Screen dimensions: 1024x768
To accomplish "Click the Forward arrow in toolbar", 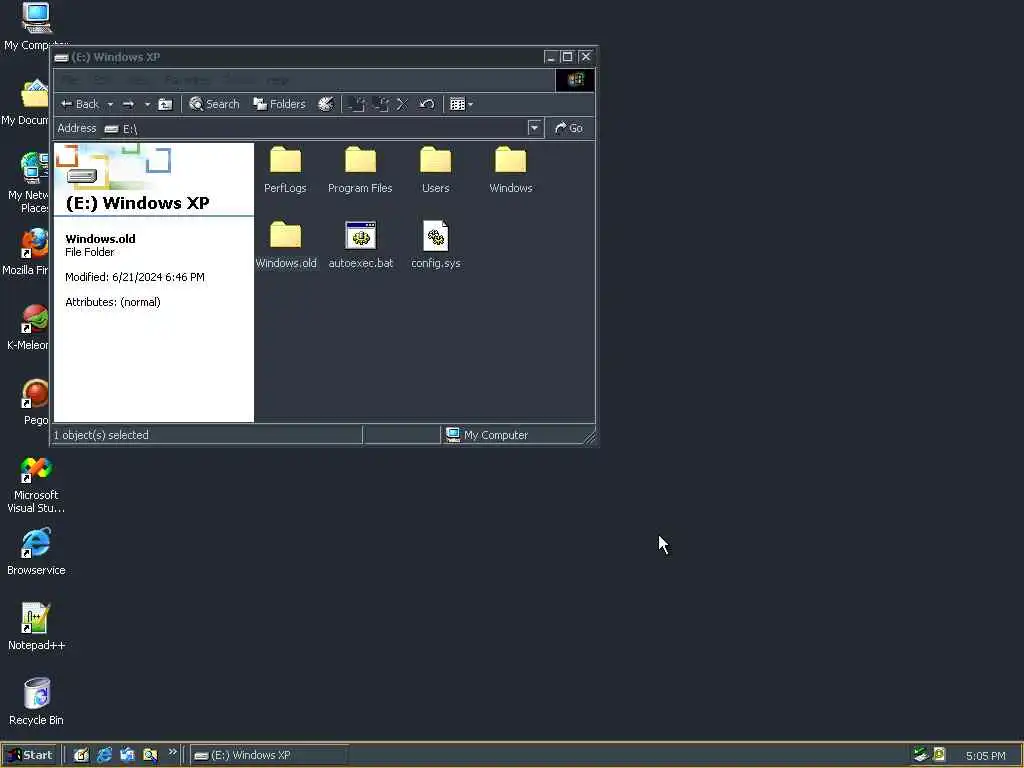I will tap(129, 104).
